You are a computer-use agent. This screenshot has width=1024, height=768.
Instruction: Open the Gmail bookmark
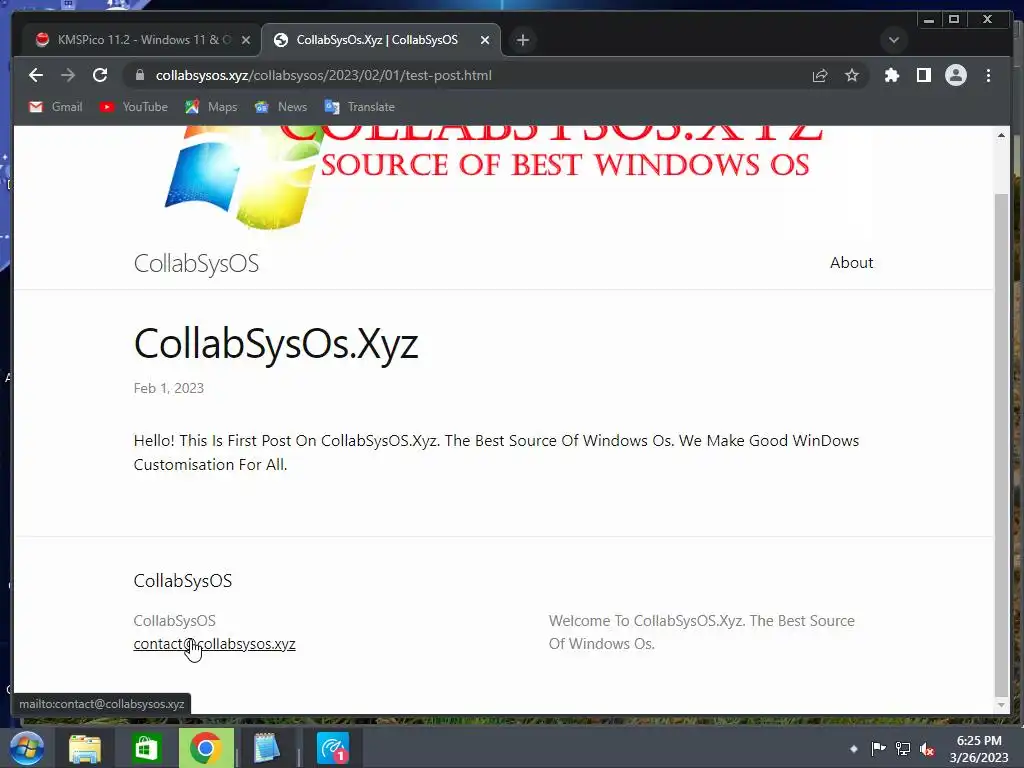[x=56, y=107]
